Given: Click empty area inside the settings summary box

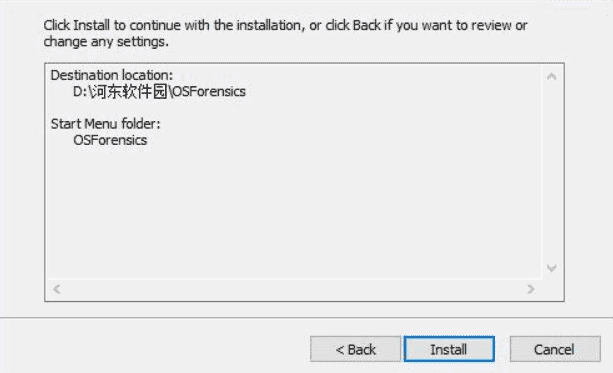Looking at the screenshot, I should 293,211.
